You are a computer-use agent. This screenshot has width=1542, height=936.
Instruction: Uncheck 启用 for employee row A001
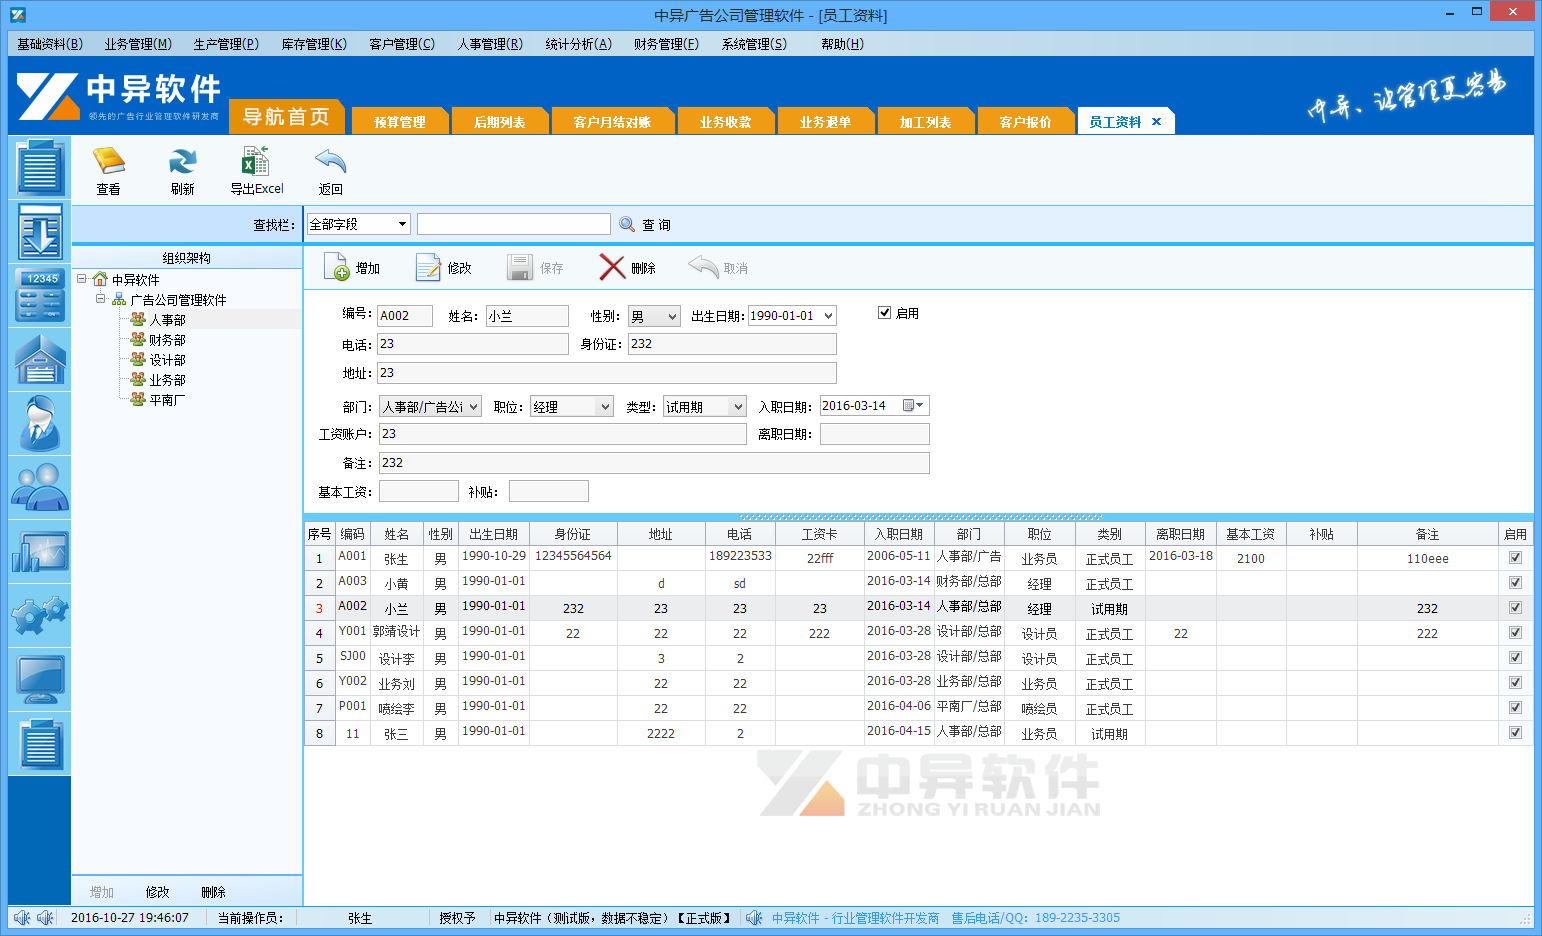click(x=1515, y=558)
